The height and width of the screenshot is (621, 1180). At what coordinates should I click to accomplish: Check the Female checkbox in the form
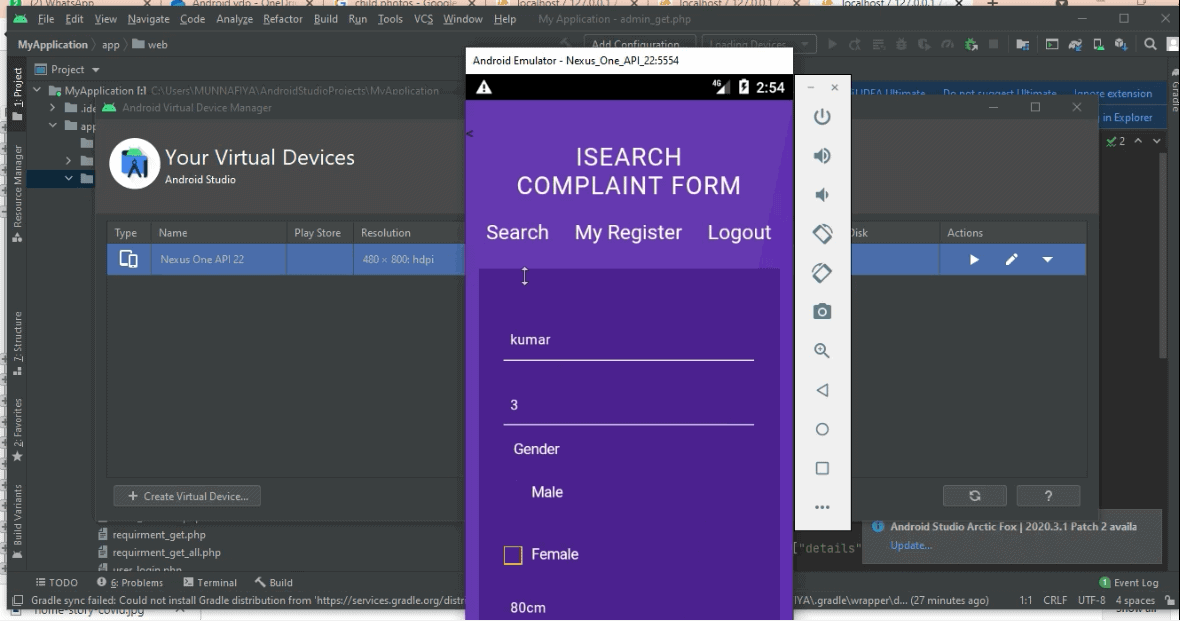coord(513,554)
